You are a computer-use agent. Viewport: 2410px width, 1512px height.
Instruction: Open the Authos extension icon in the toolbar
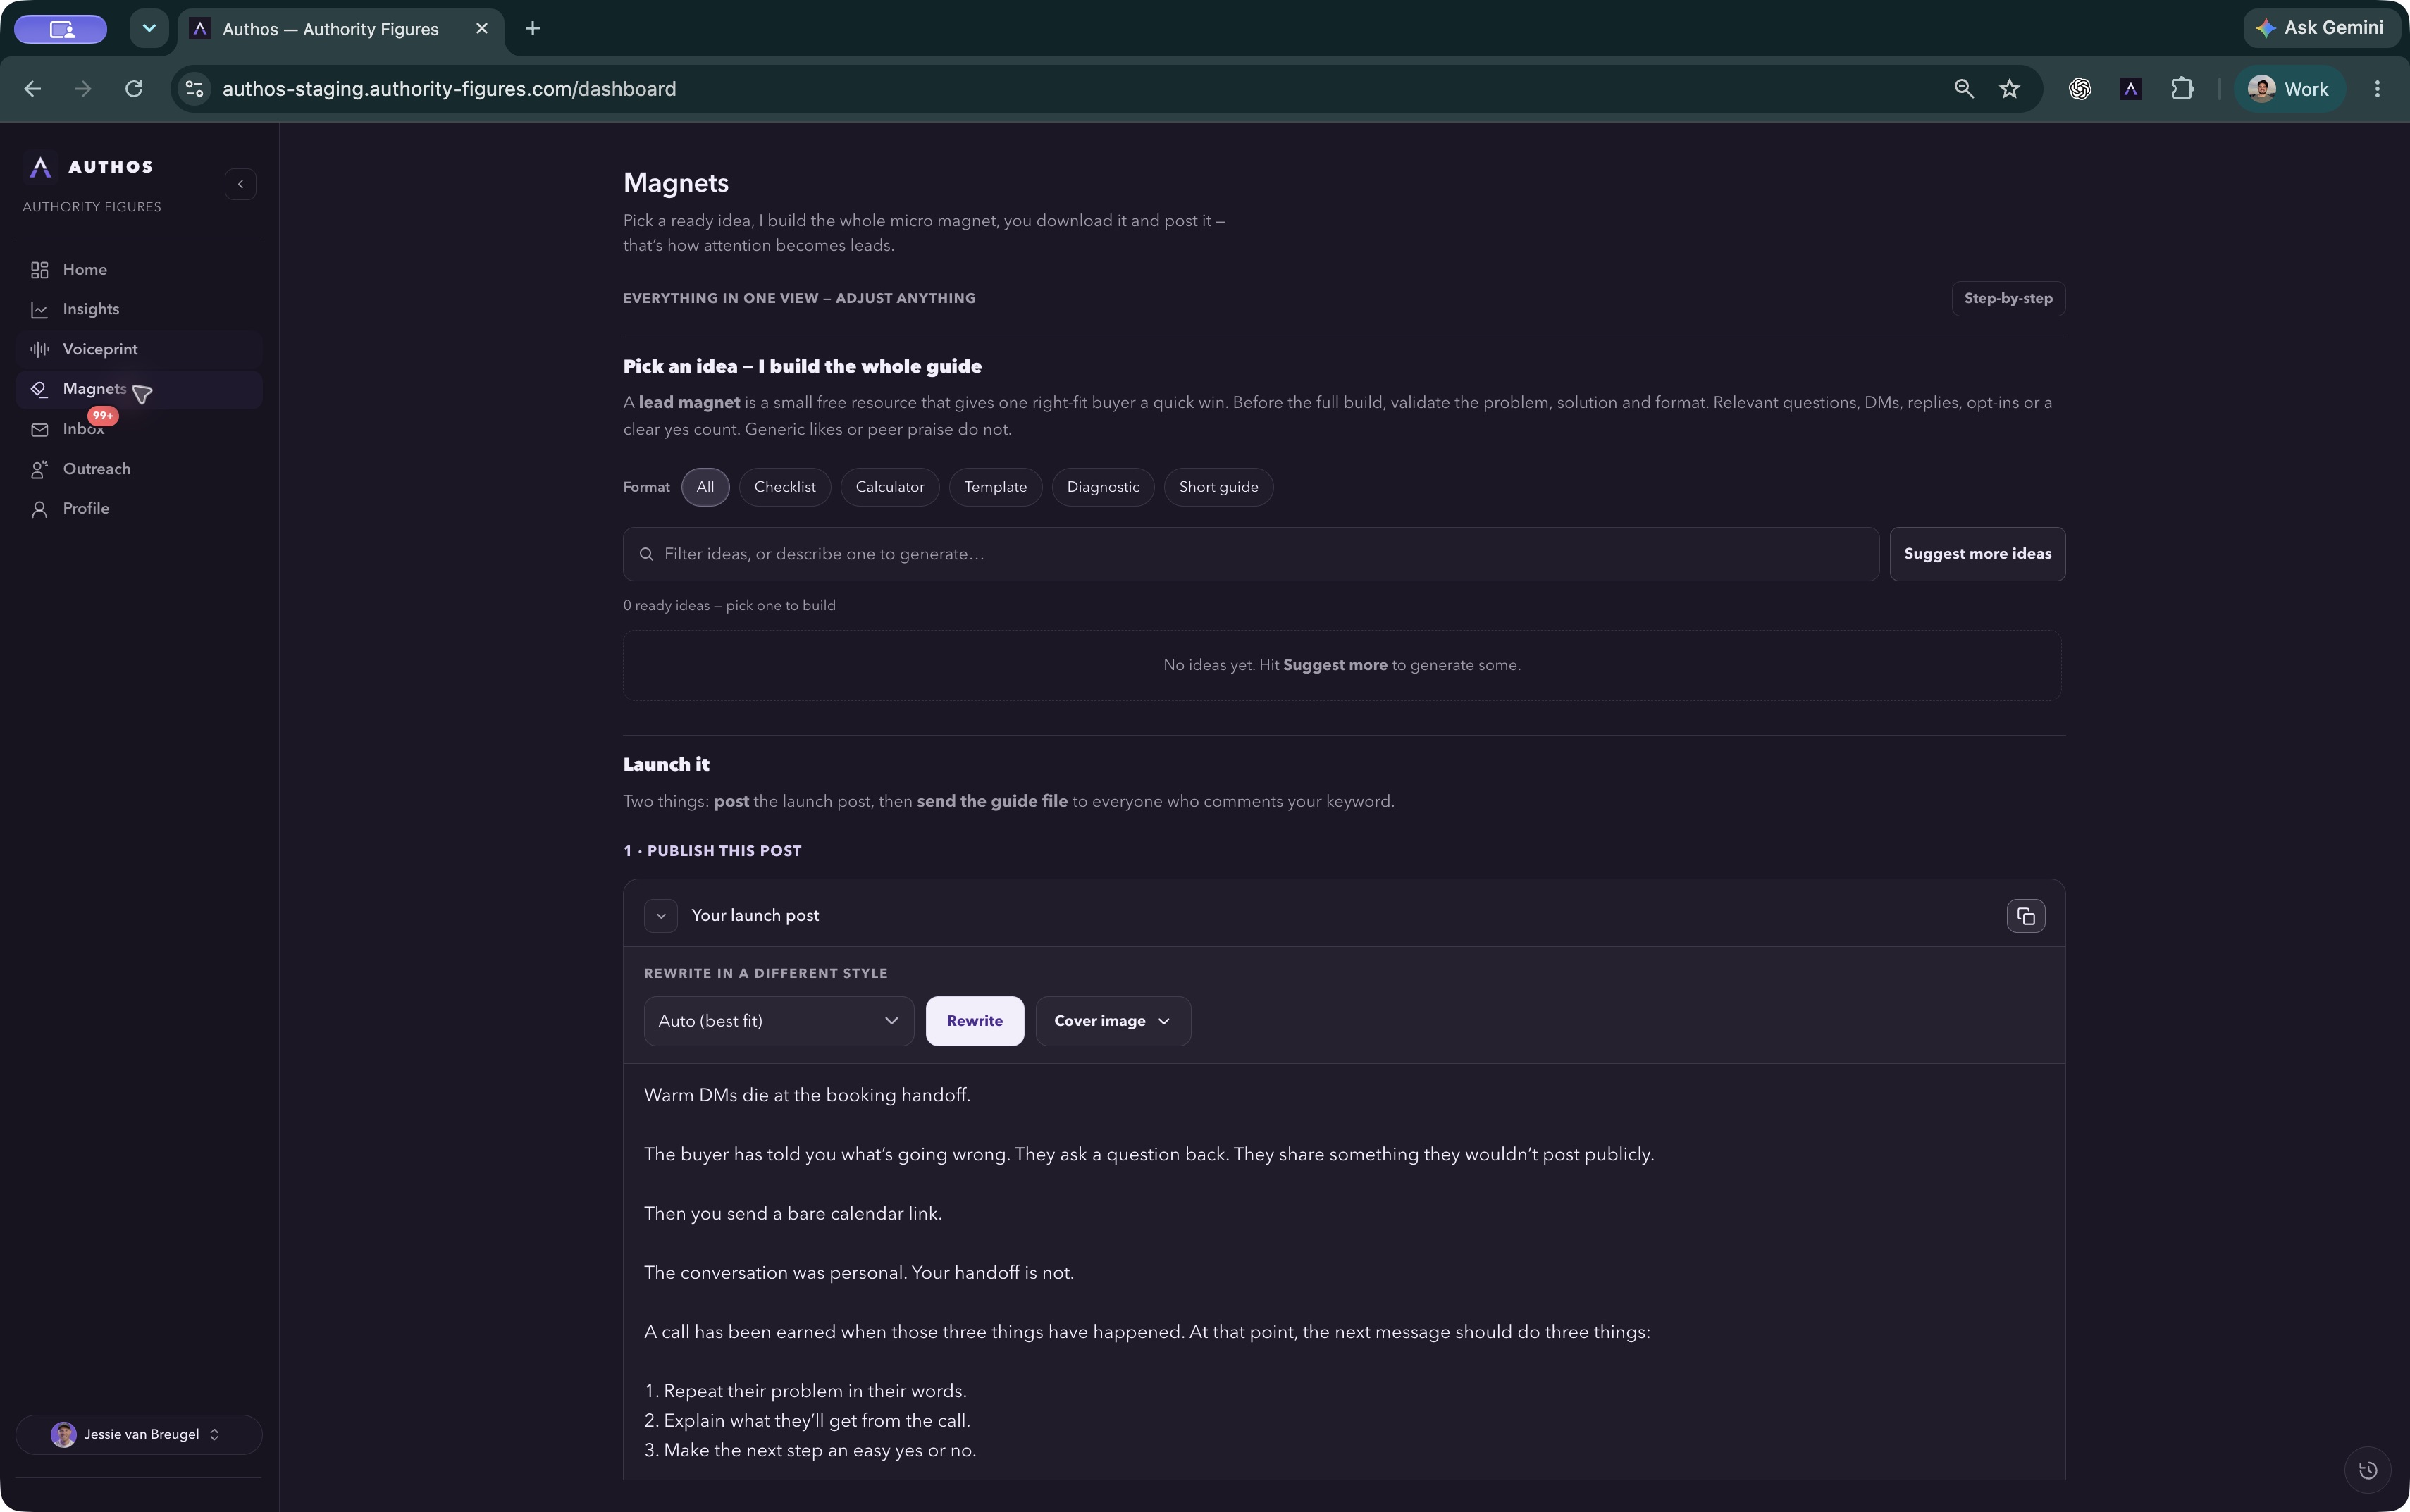pyautogui.click(x=2131, y=89)
